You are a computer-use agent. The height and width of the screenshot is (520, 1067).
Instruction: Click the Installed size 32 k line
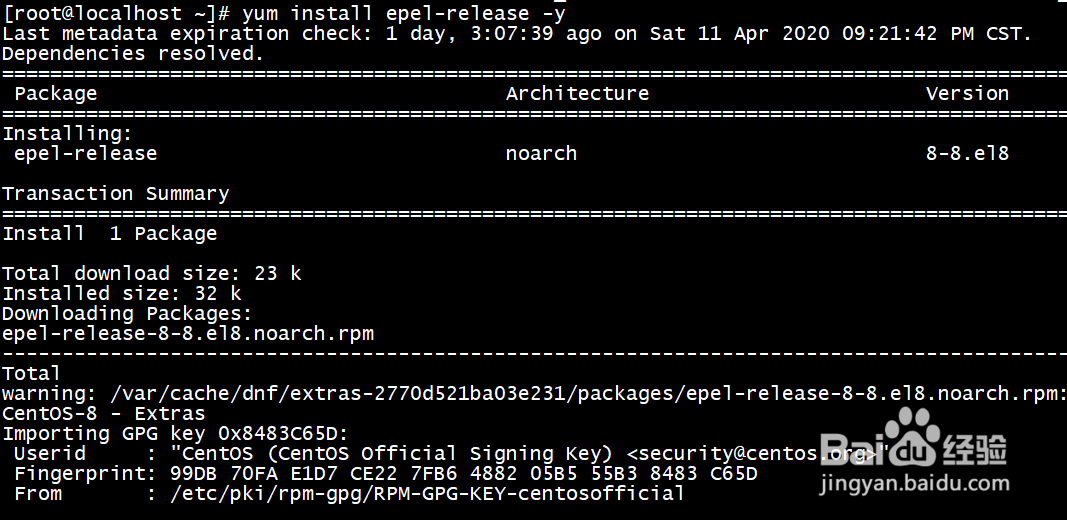point(121,293)
